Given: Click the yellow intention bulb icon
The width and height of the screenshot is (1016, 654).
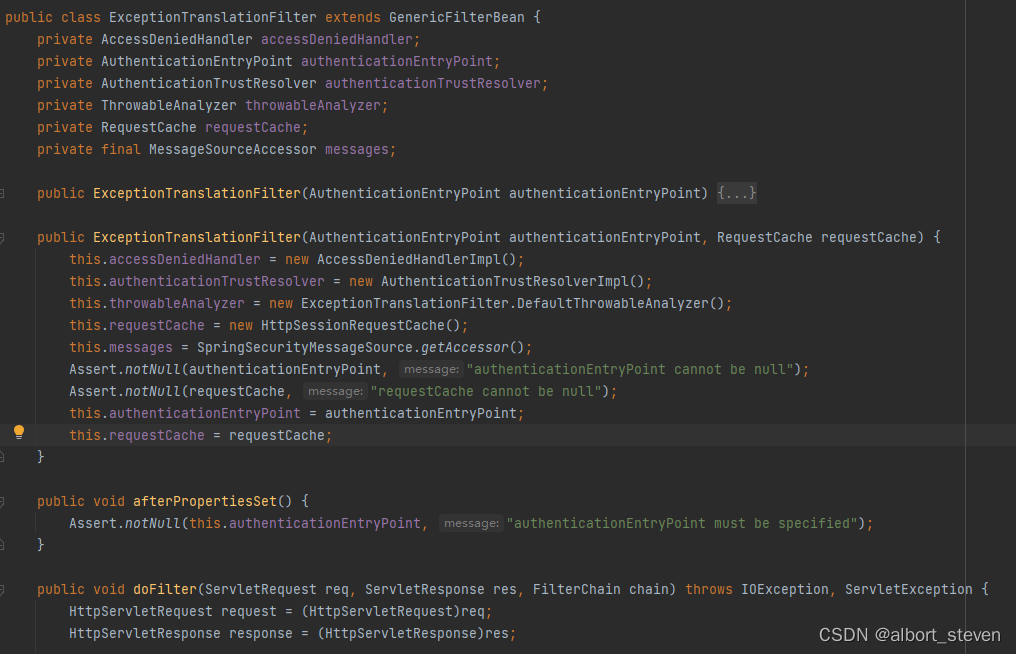Looking at the screenshot, I should (17, 432).
